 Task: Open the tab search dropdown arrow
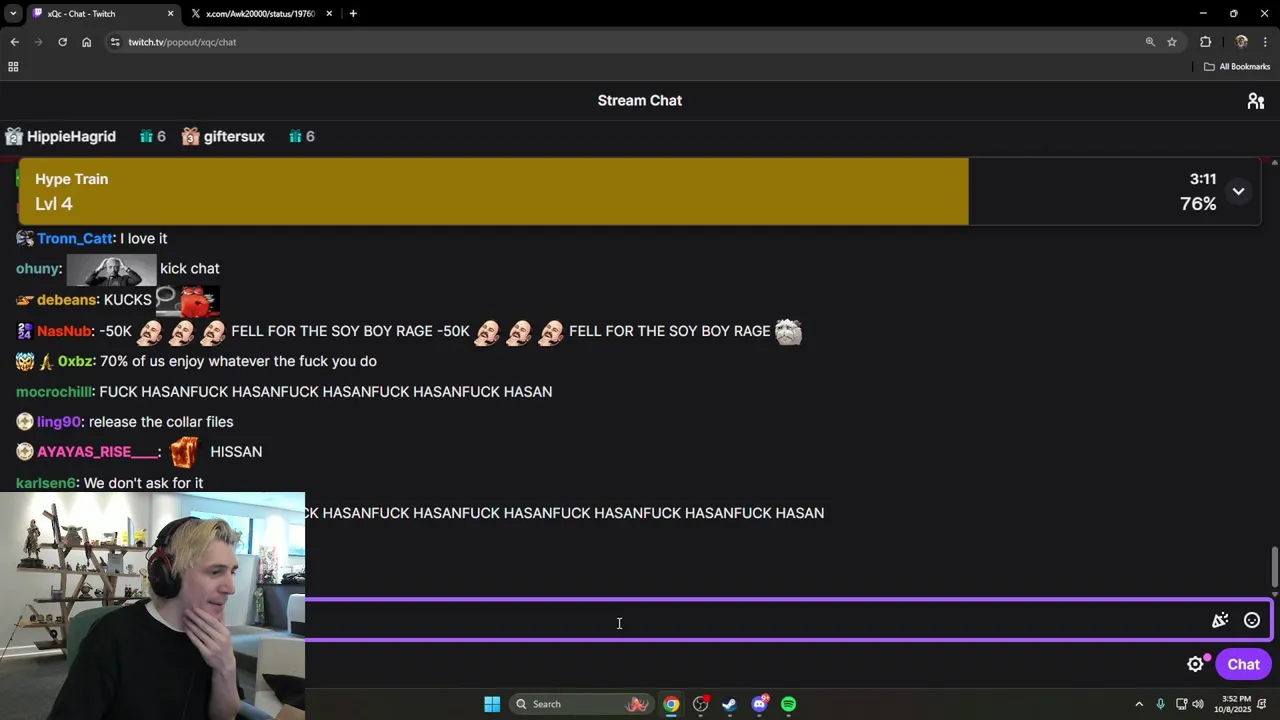(x=13, y=14)
